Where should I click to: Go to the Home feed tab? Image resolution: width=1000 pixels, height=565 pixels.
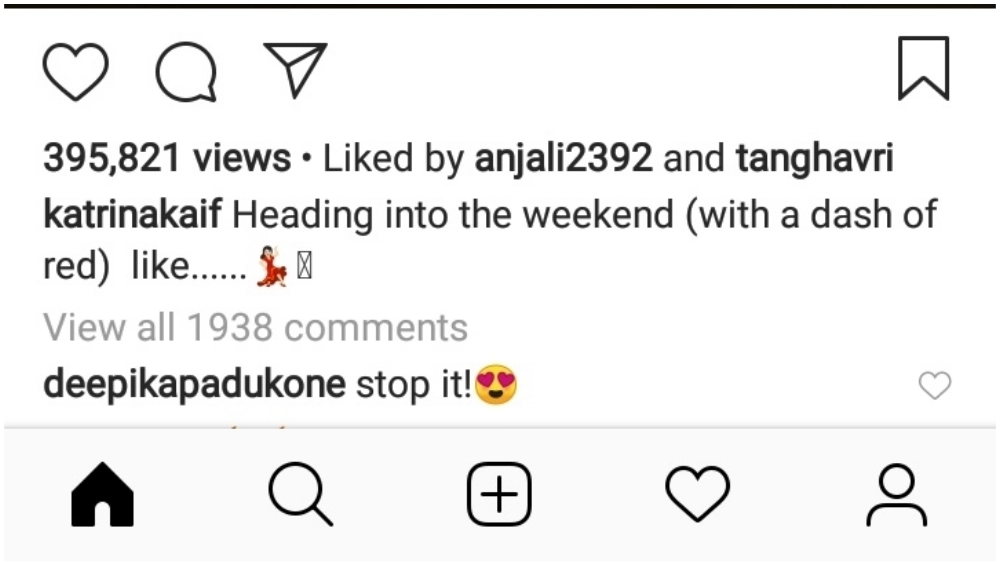point(102,495)
